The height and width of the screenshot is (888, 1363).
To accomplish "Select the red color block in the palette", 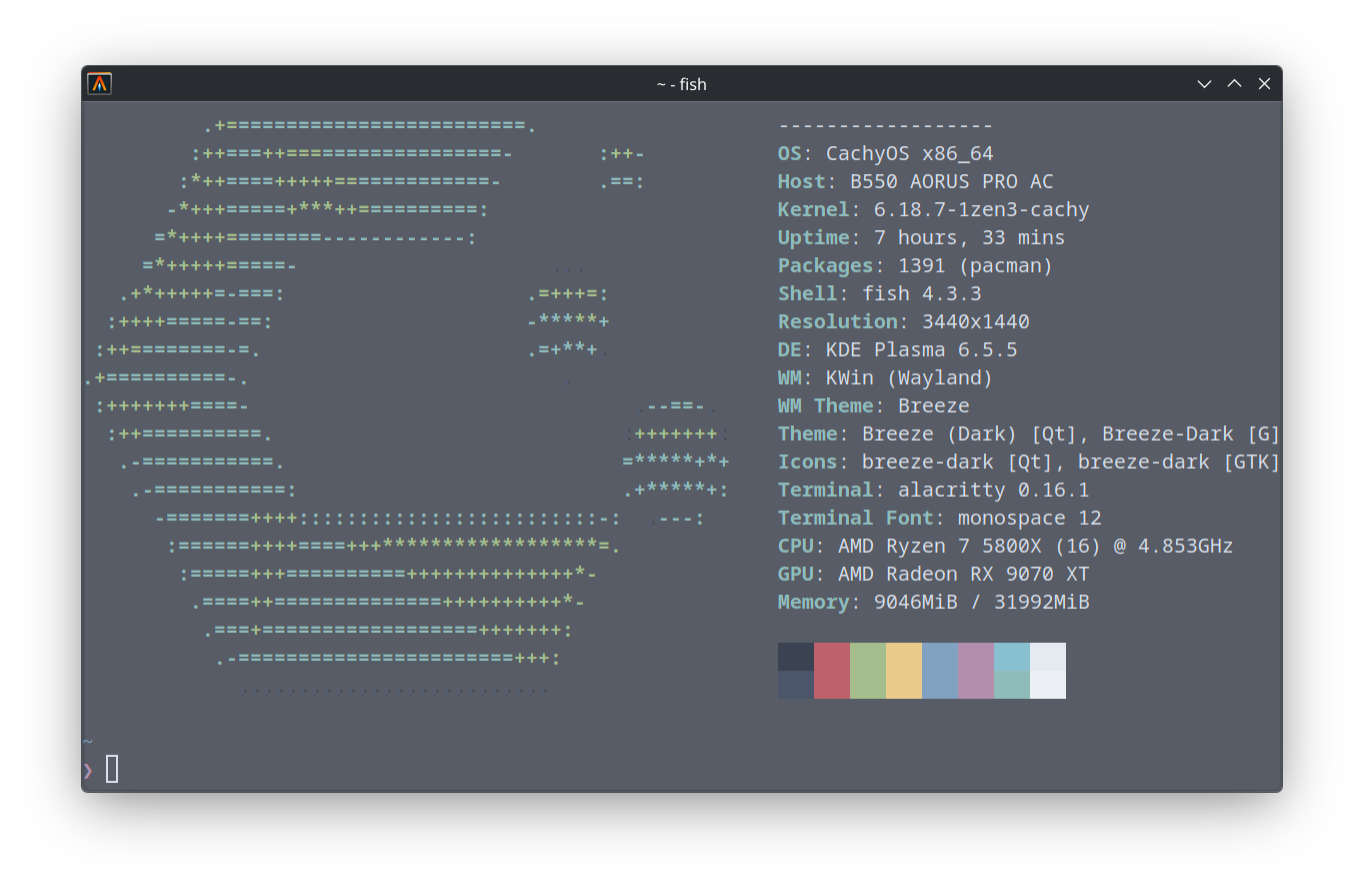I will click(x=832, y=670).
